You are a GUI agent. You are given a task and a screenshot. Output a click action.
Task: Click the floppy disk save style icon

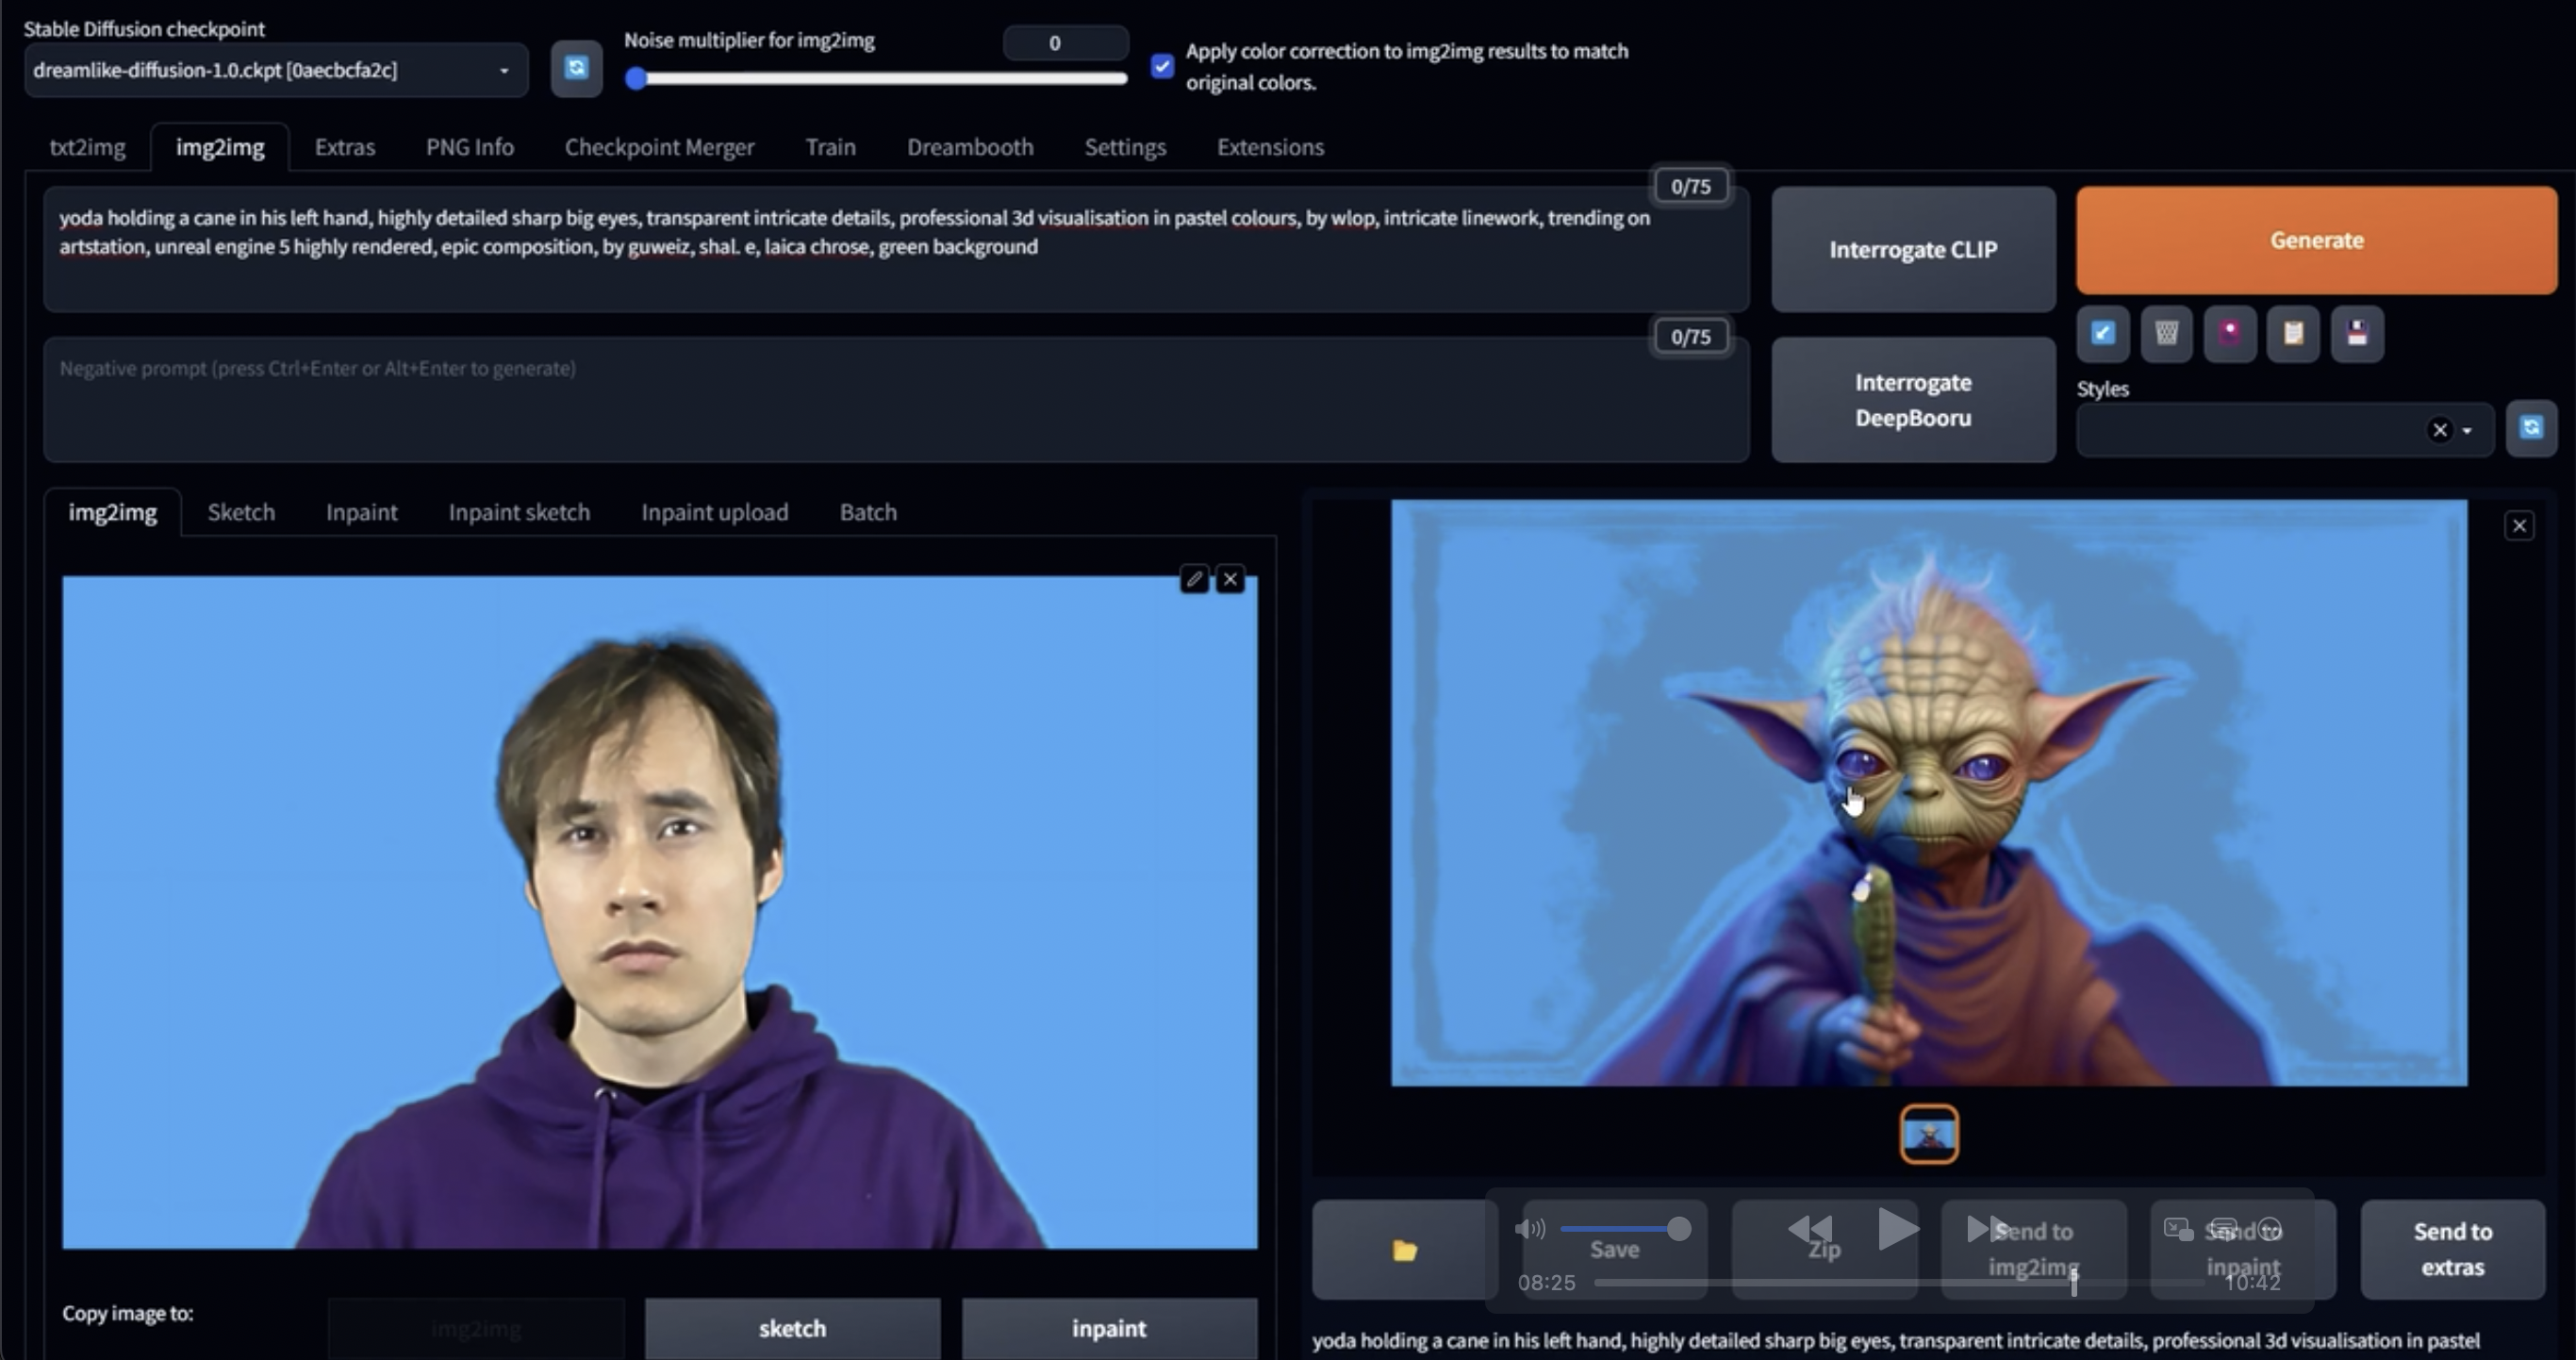(2357, 333)
